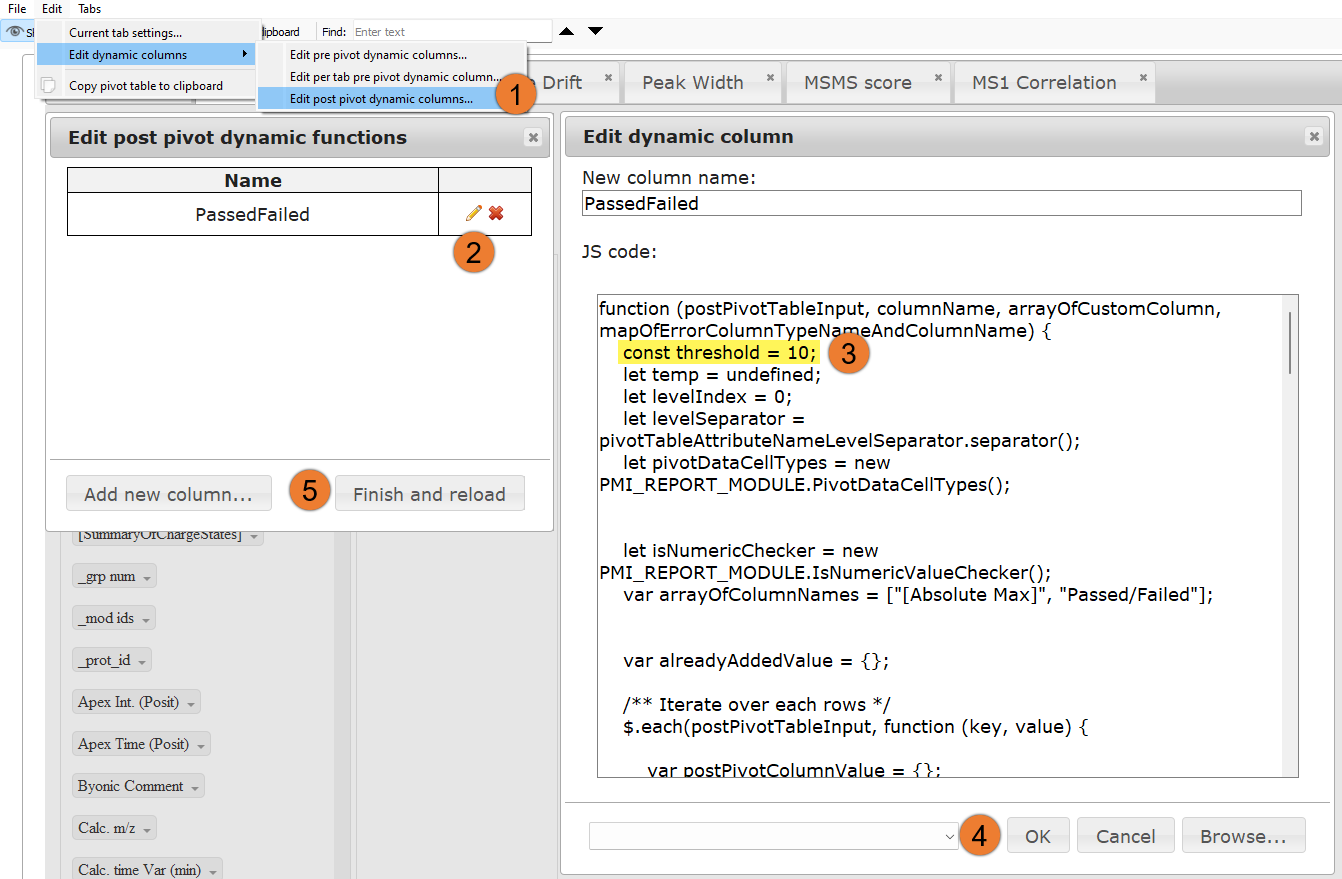Switch to the MS1 Correlation tab

click(x=1044, y=83)
